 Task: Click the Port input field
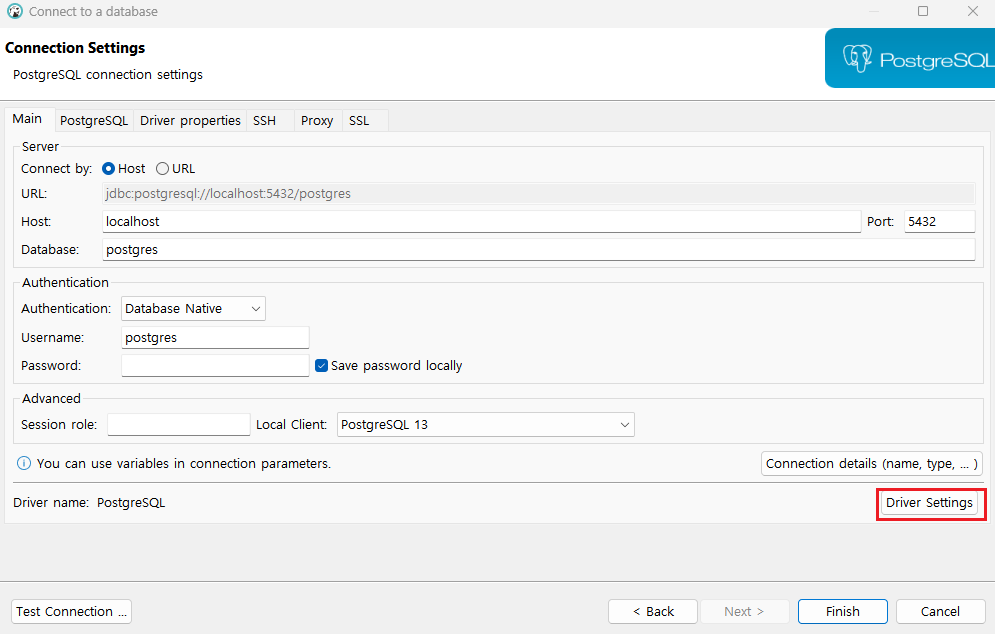(x=939, y=221)
